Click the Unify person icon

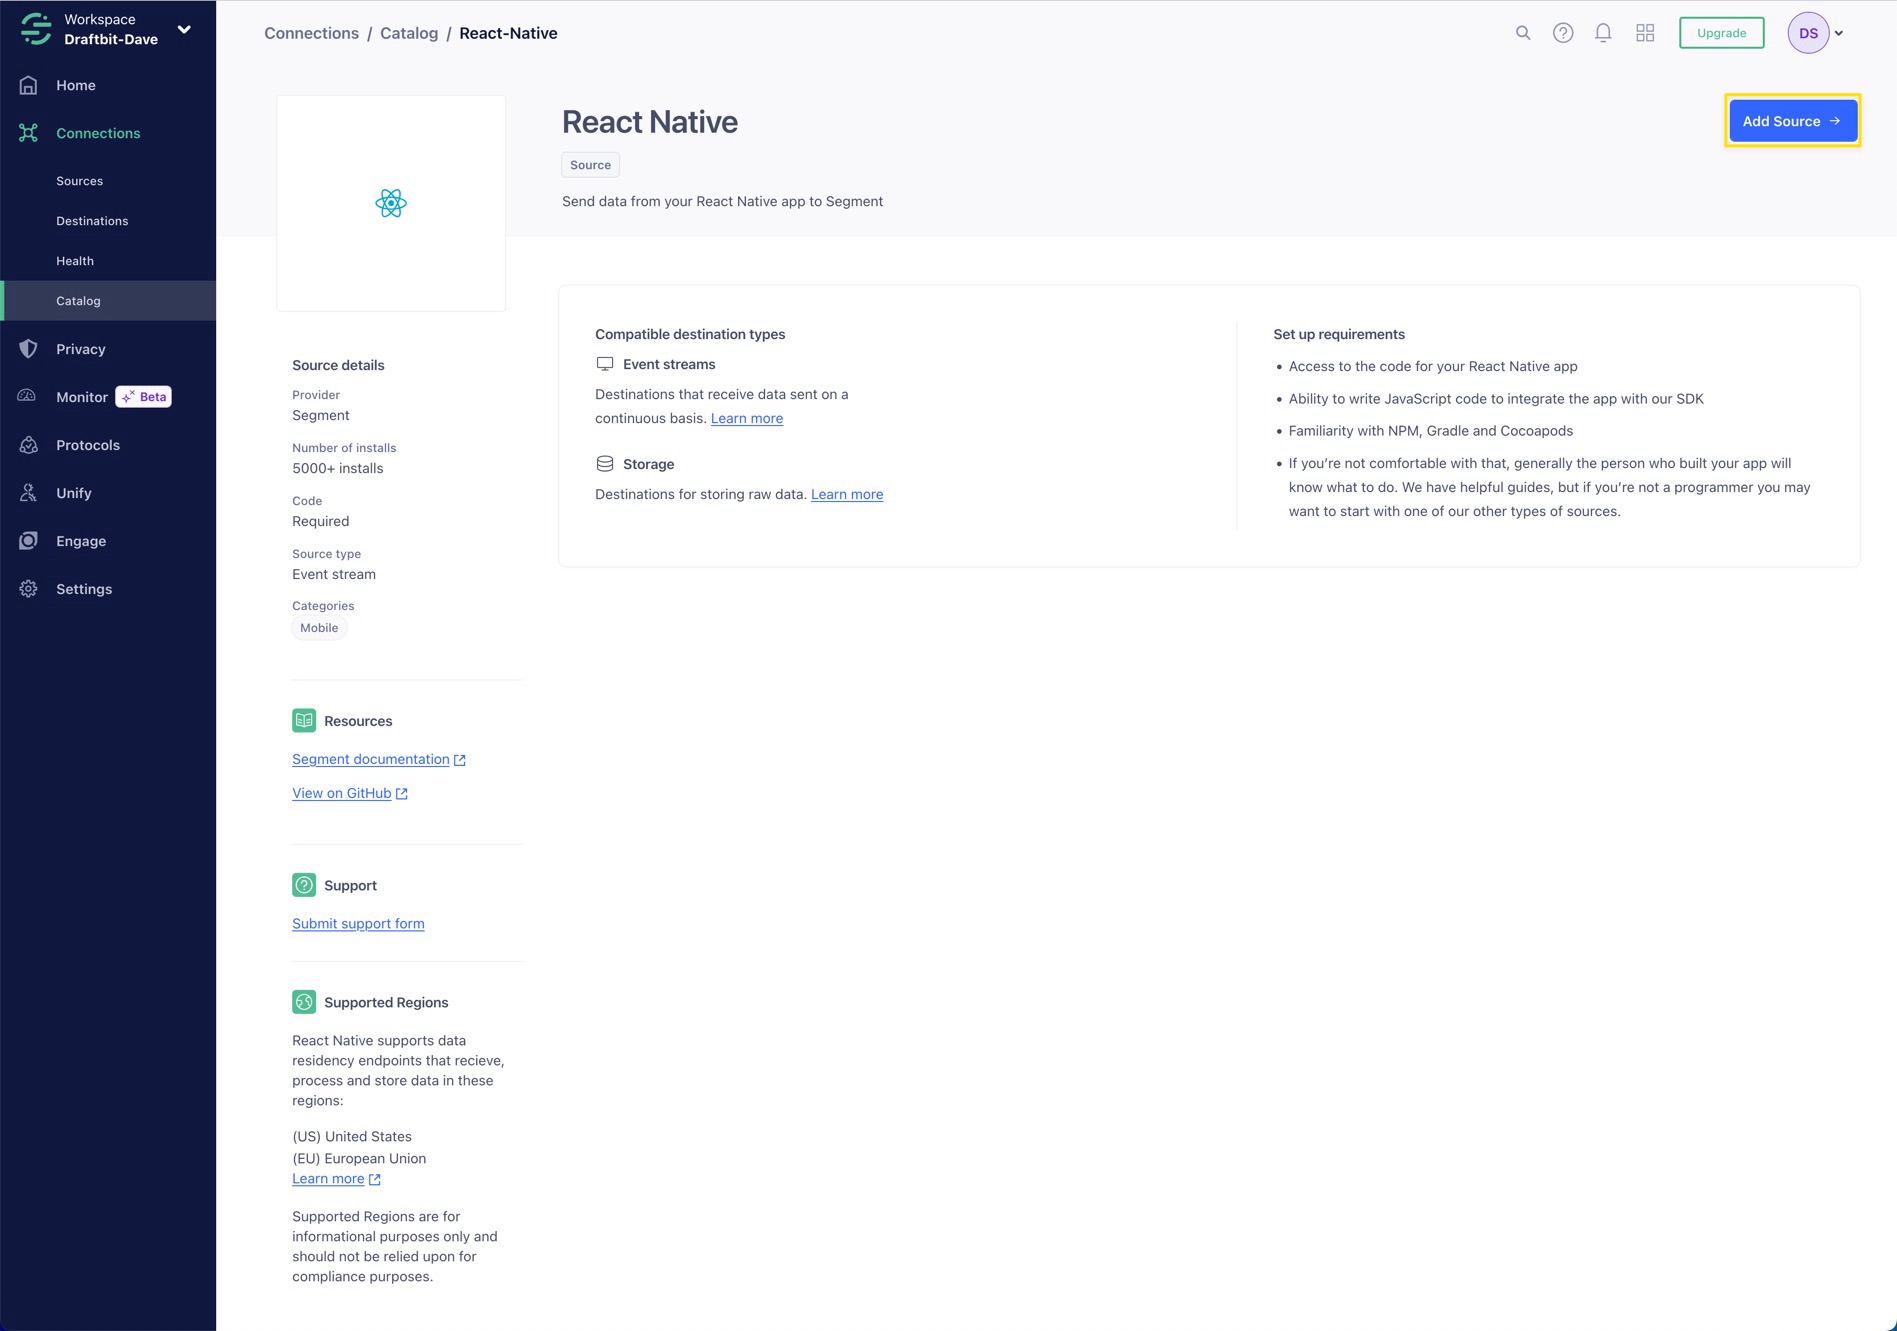coord(28,493)
